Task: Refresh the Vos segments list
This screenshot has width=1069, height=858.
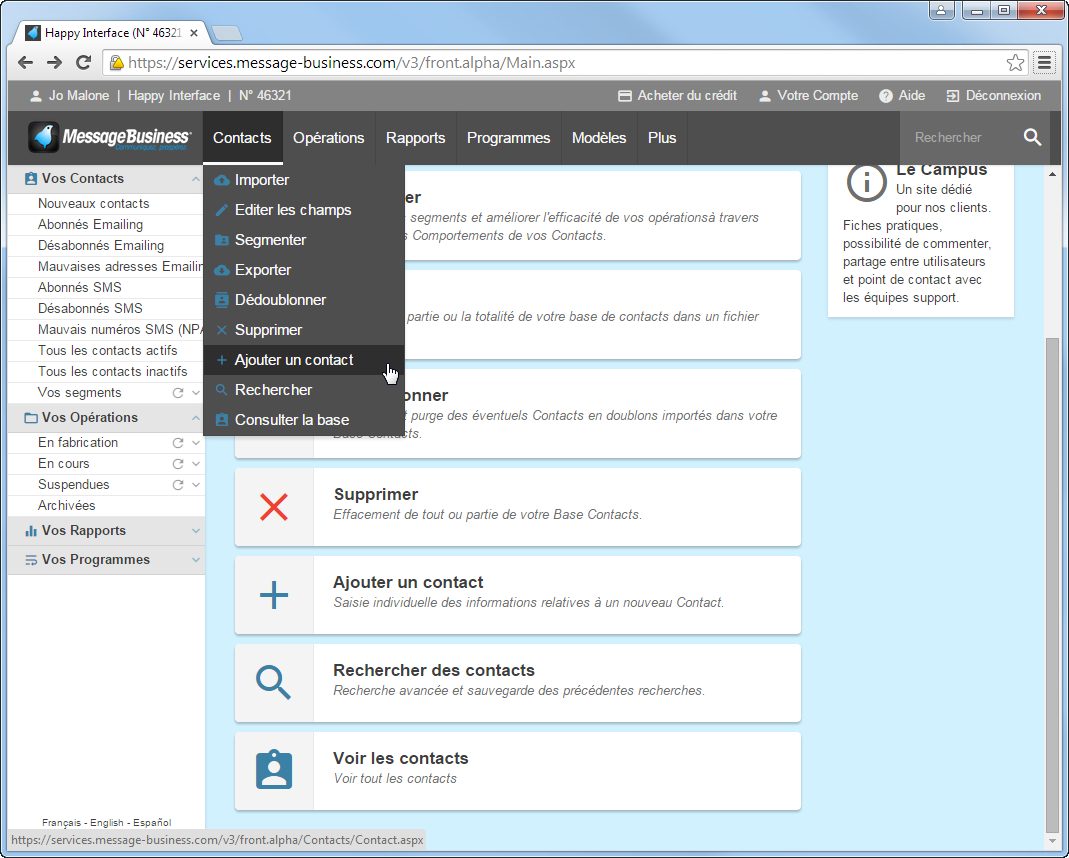Action: (178, 393)
